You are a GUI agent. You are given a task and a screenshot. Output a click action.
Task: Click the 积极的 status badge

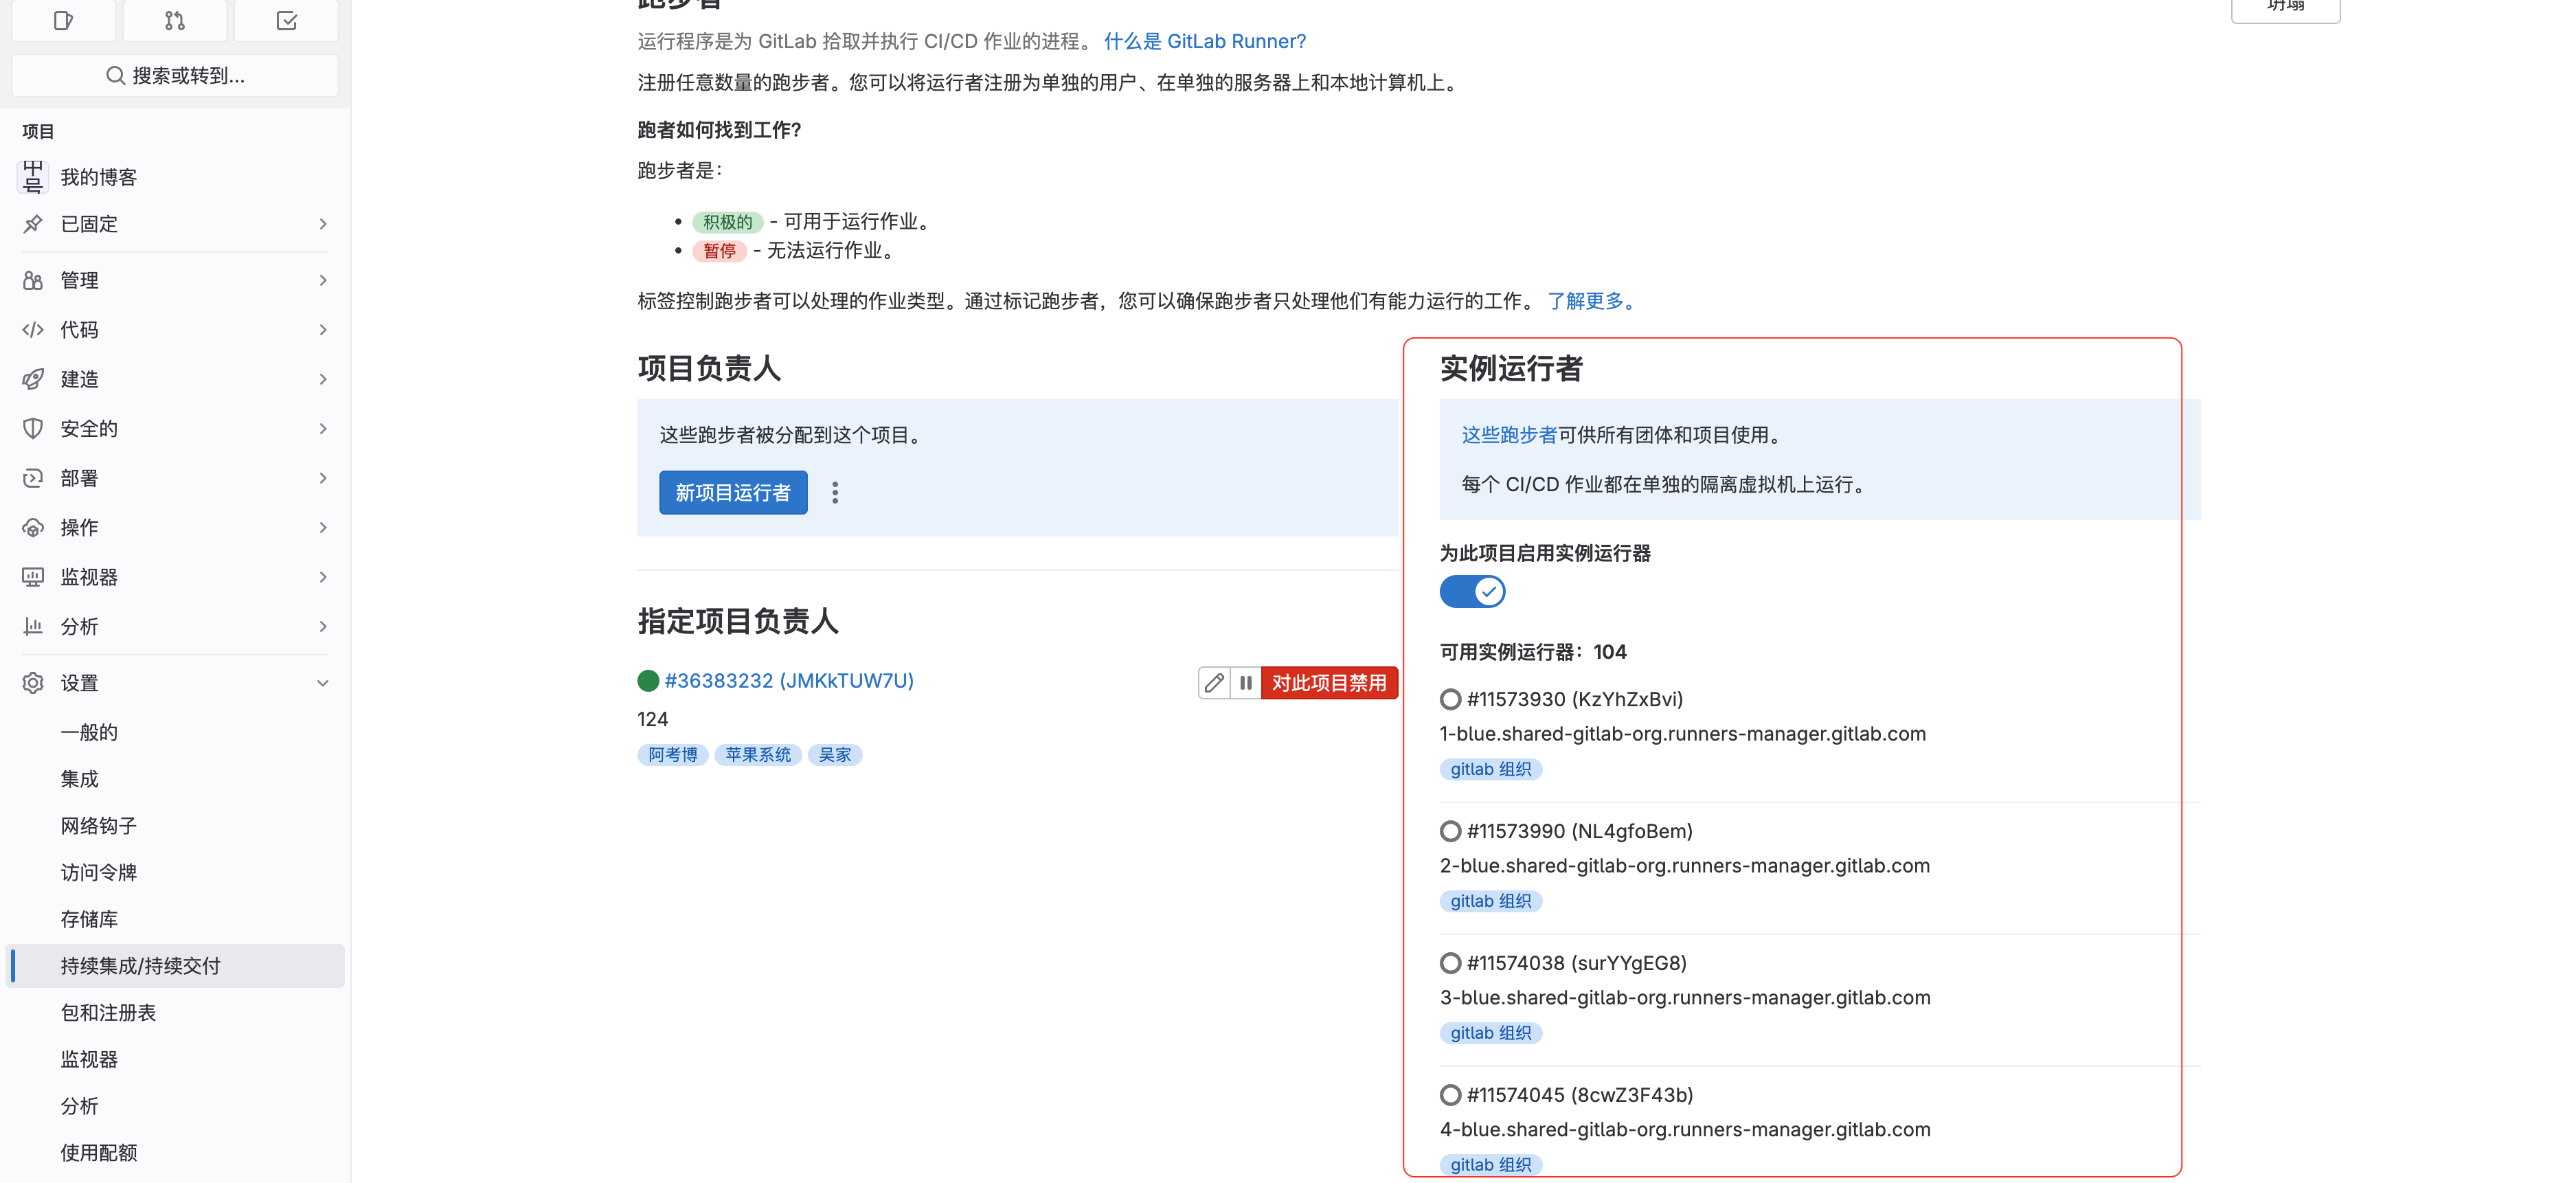pos(727,222)
